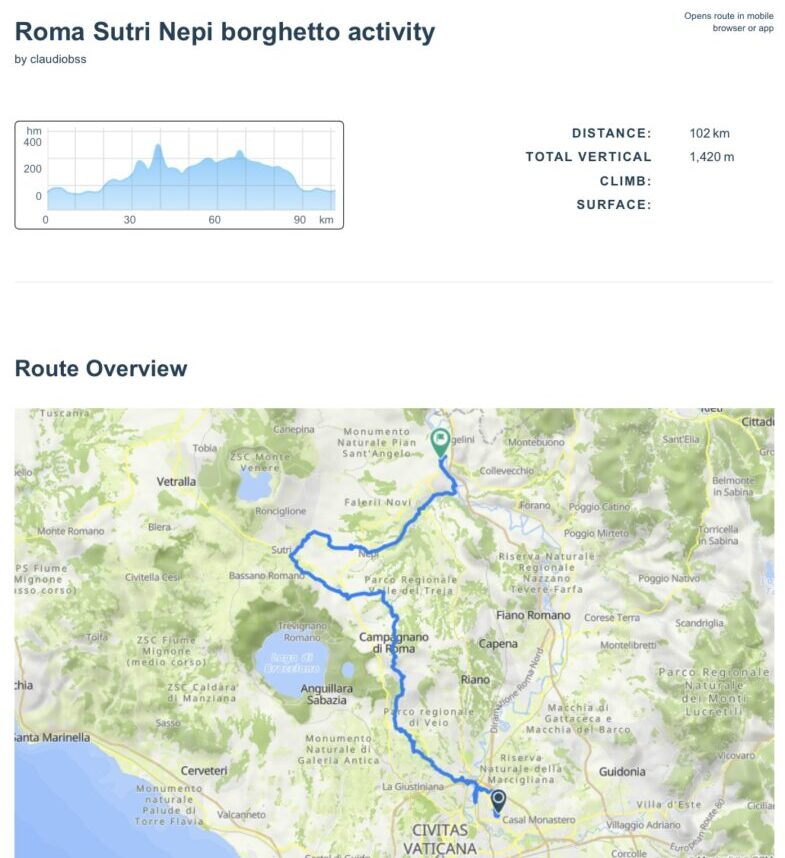
Task: Open the claudiobss author profile link
Action: point(57,59)
